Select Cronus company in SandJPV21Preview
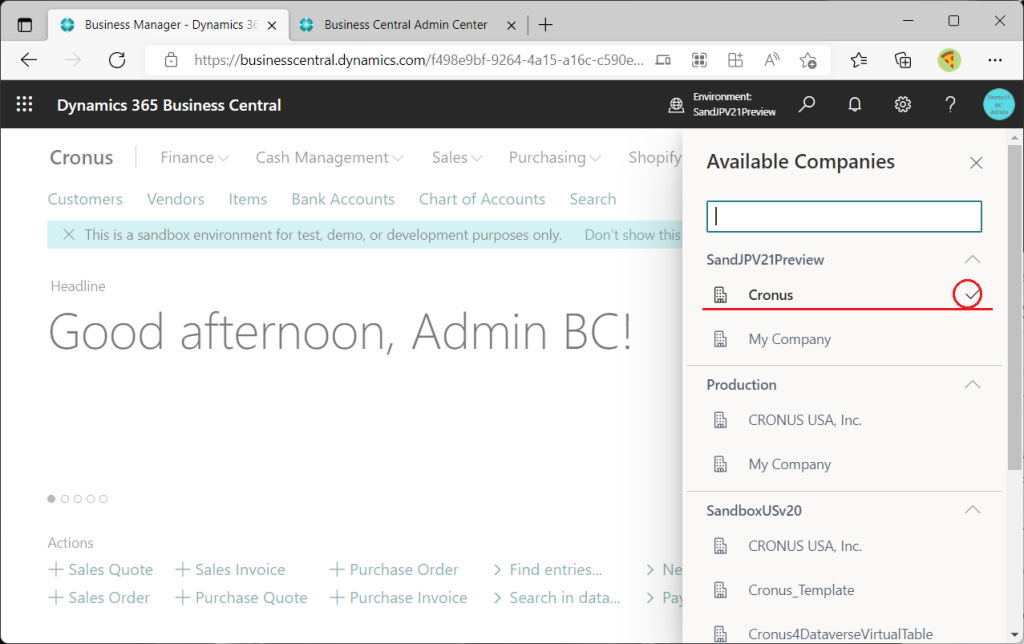Image resolution: width=1024 pixels, height=644 pixels. click(844, 295)
